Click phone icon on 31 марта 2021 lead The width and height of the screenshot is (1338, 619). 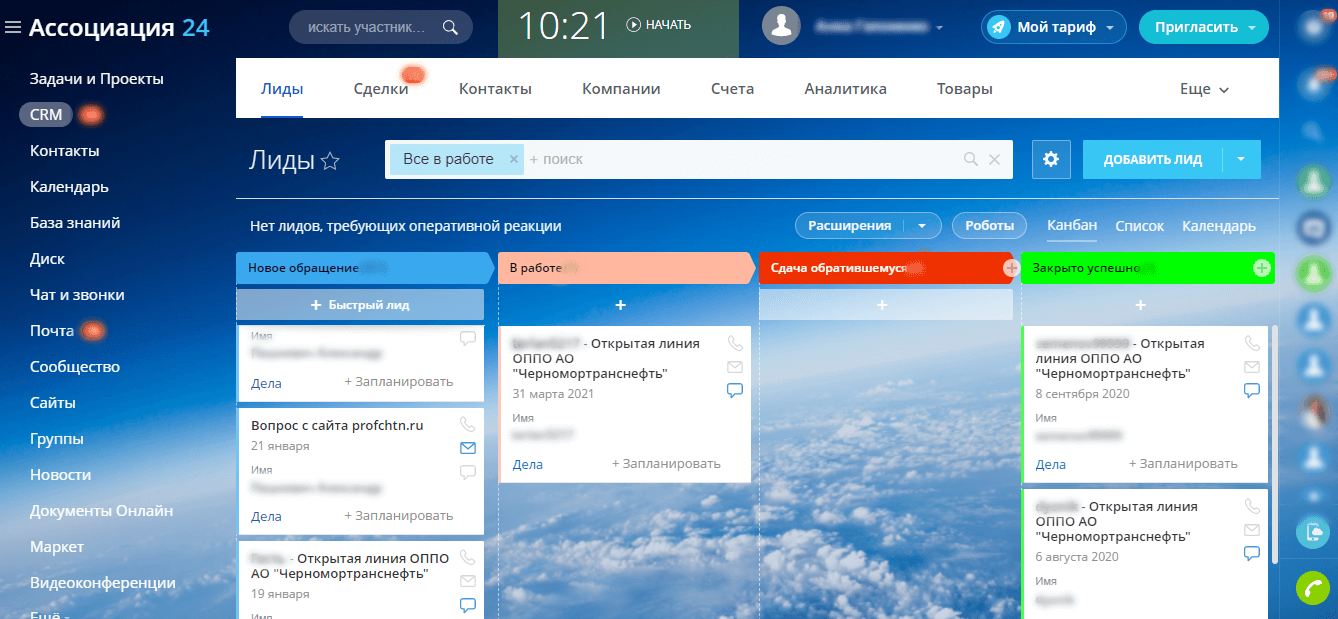[735, 343]
